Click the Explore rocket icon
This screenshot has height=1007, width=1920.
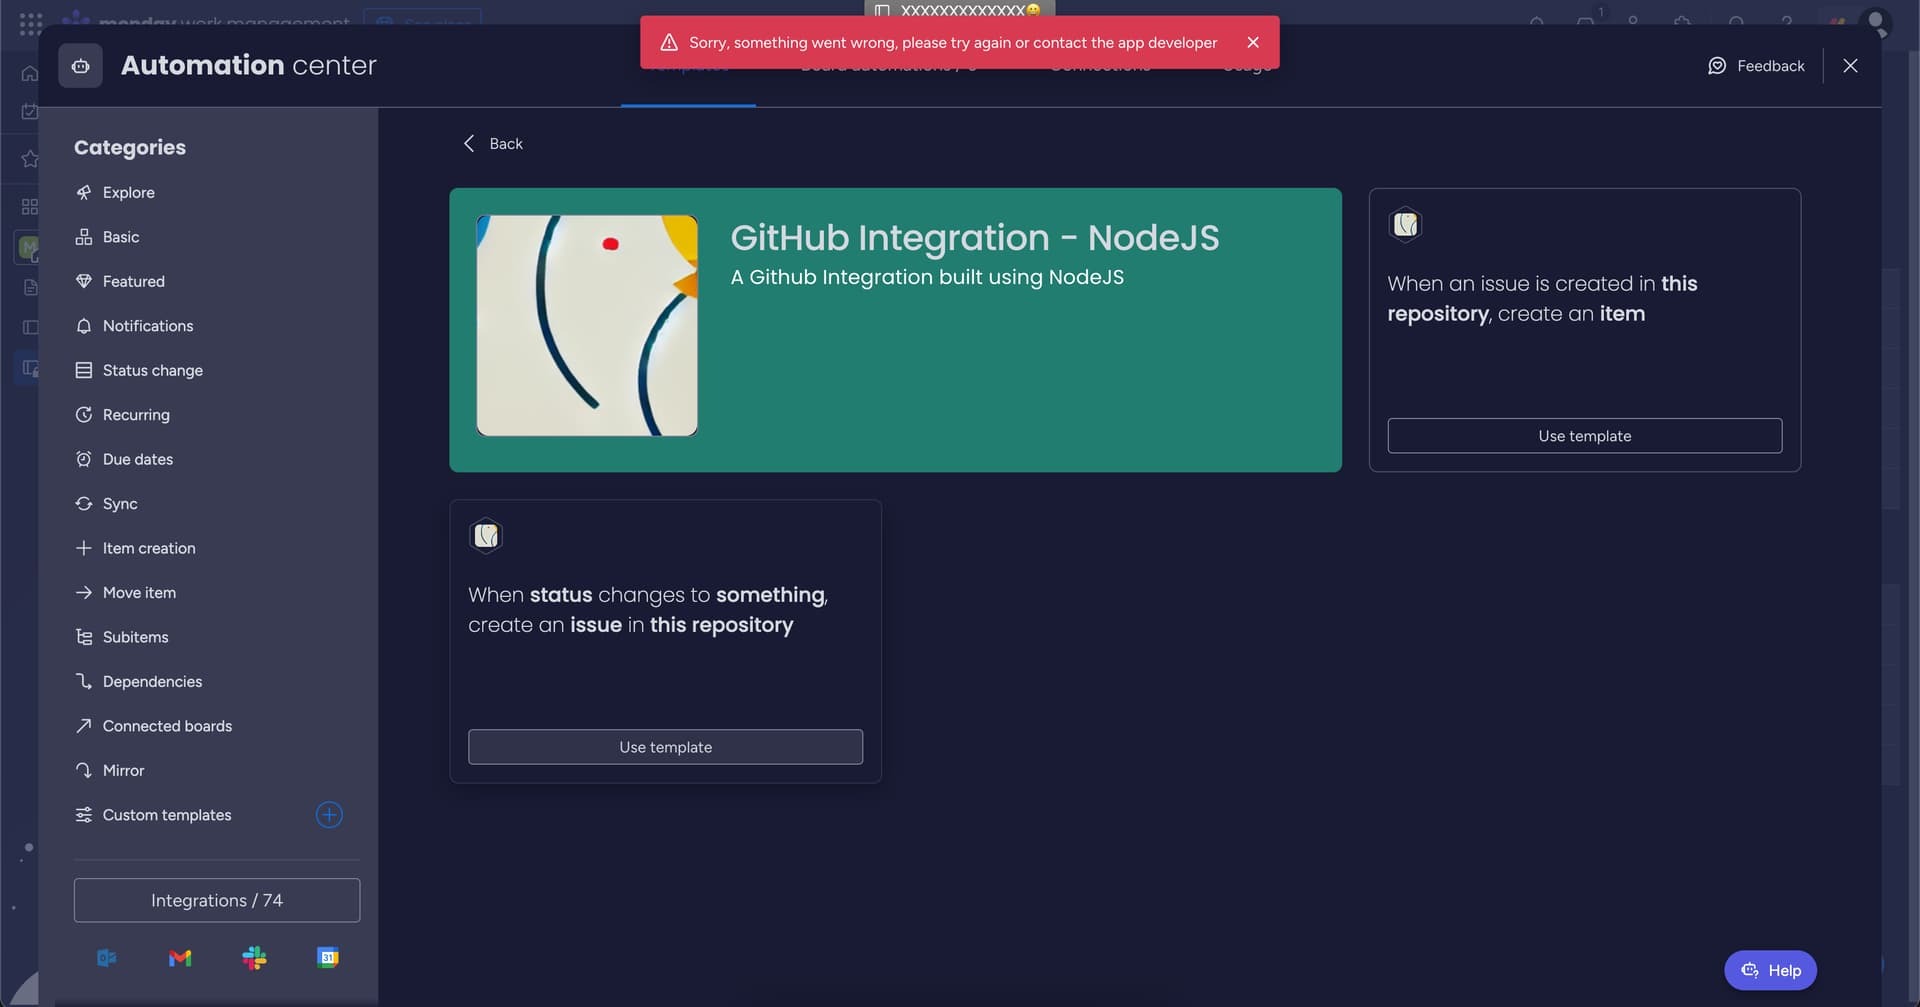pos(84,192)
